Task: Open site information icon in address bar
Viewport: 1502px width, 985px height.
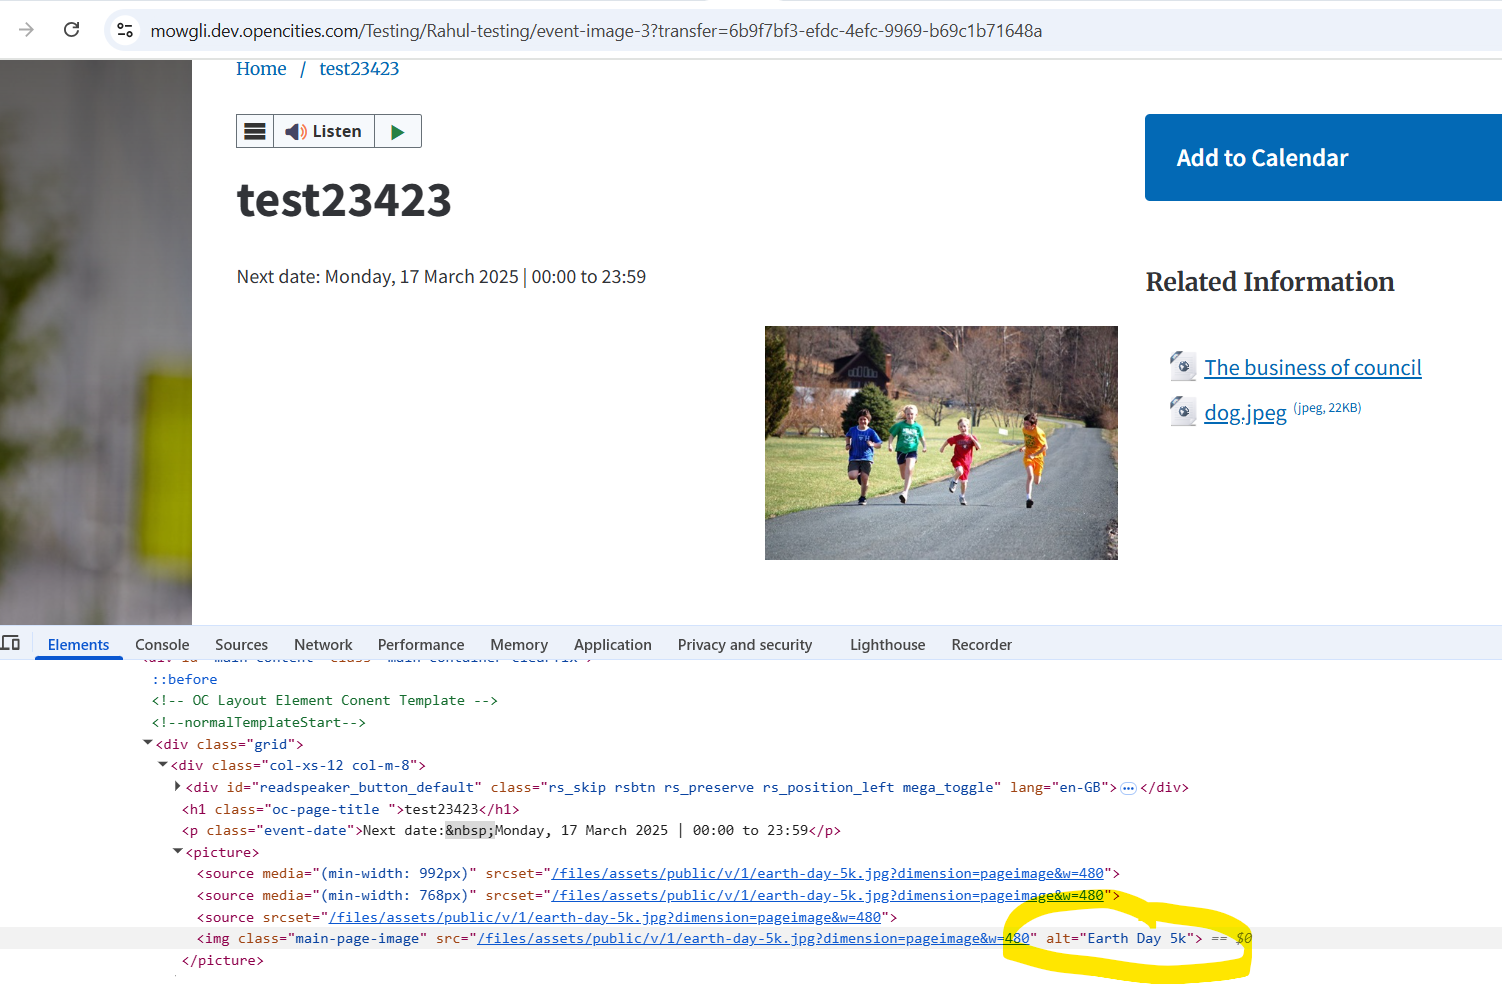Action: click(x=125, y=30)
